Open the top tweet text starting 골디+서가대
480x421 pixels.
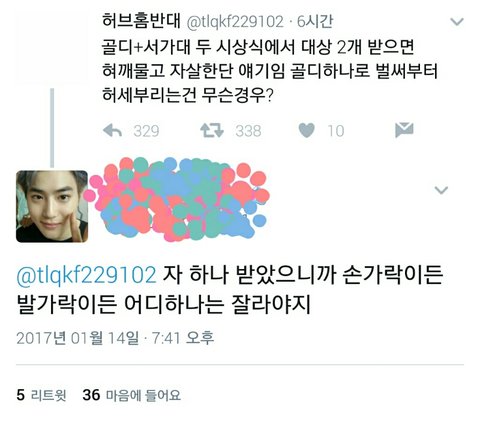coord(269,71)
